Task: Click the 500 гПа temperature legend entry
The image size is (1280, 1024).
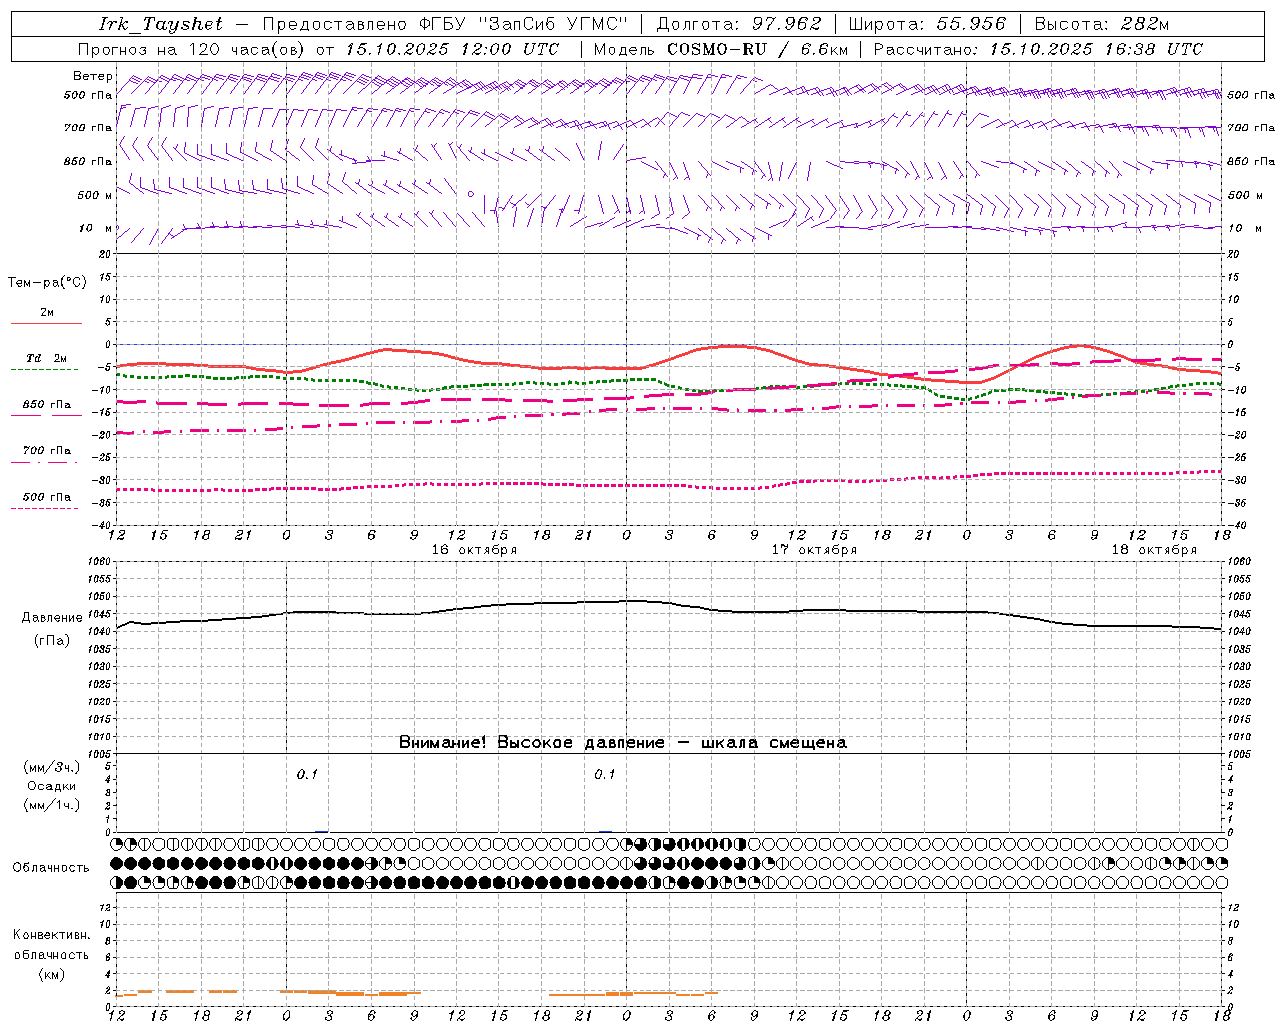Action: coord(47,497)
